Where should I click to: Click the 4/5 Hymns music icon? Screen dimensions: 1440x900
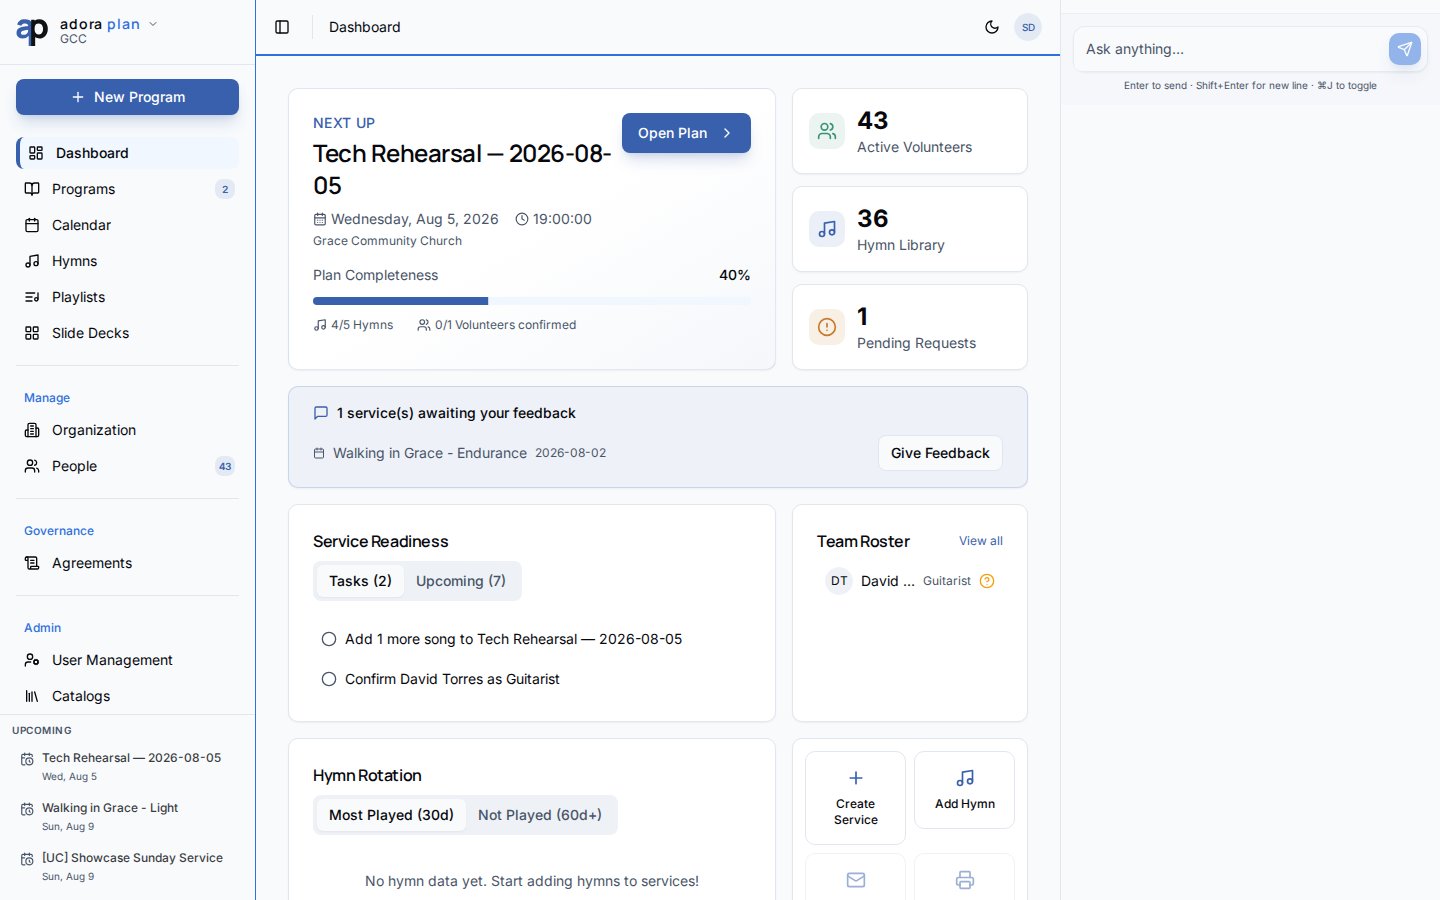point(320,325)
